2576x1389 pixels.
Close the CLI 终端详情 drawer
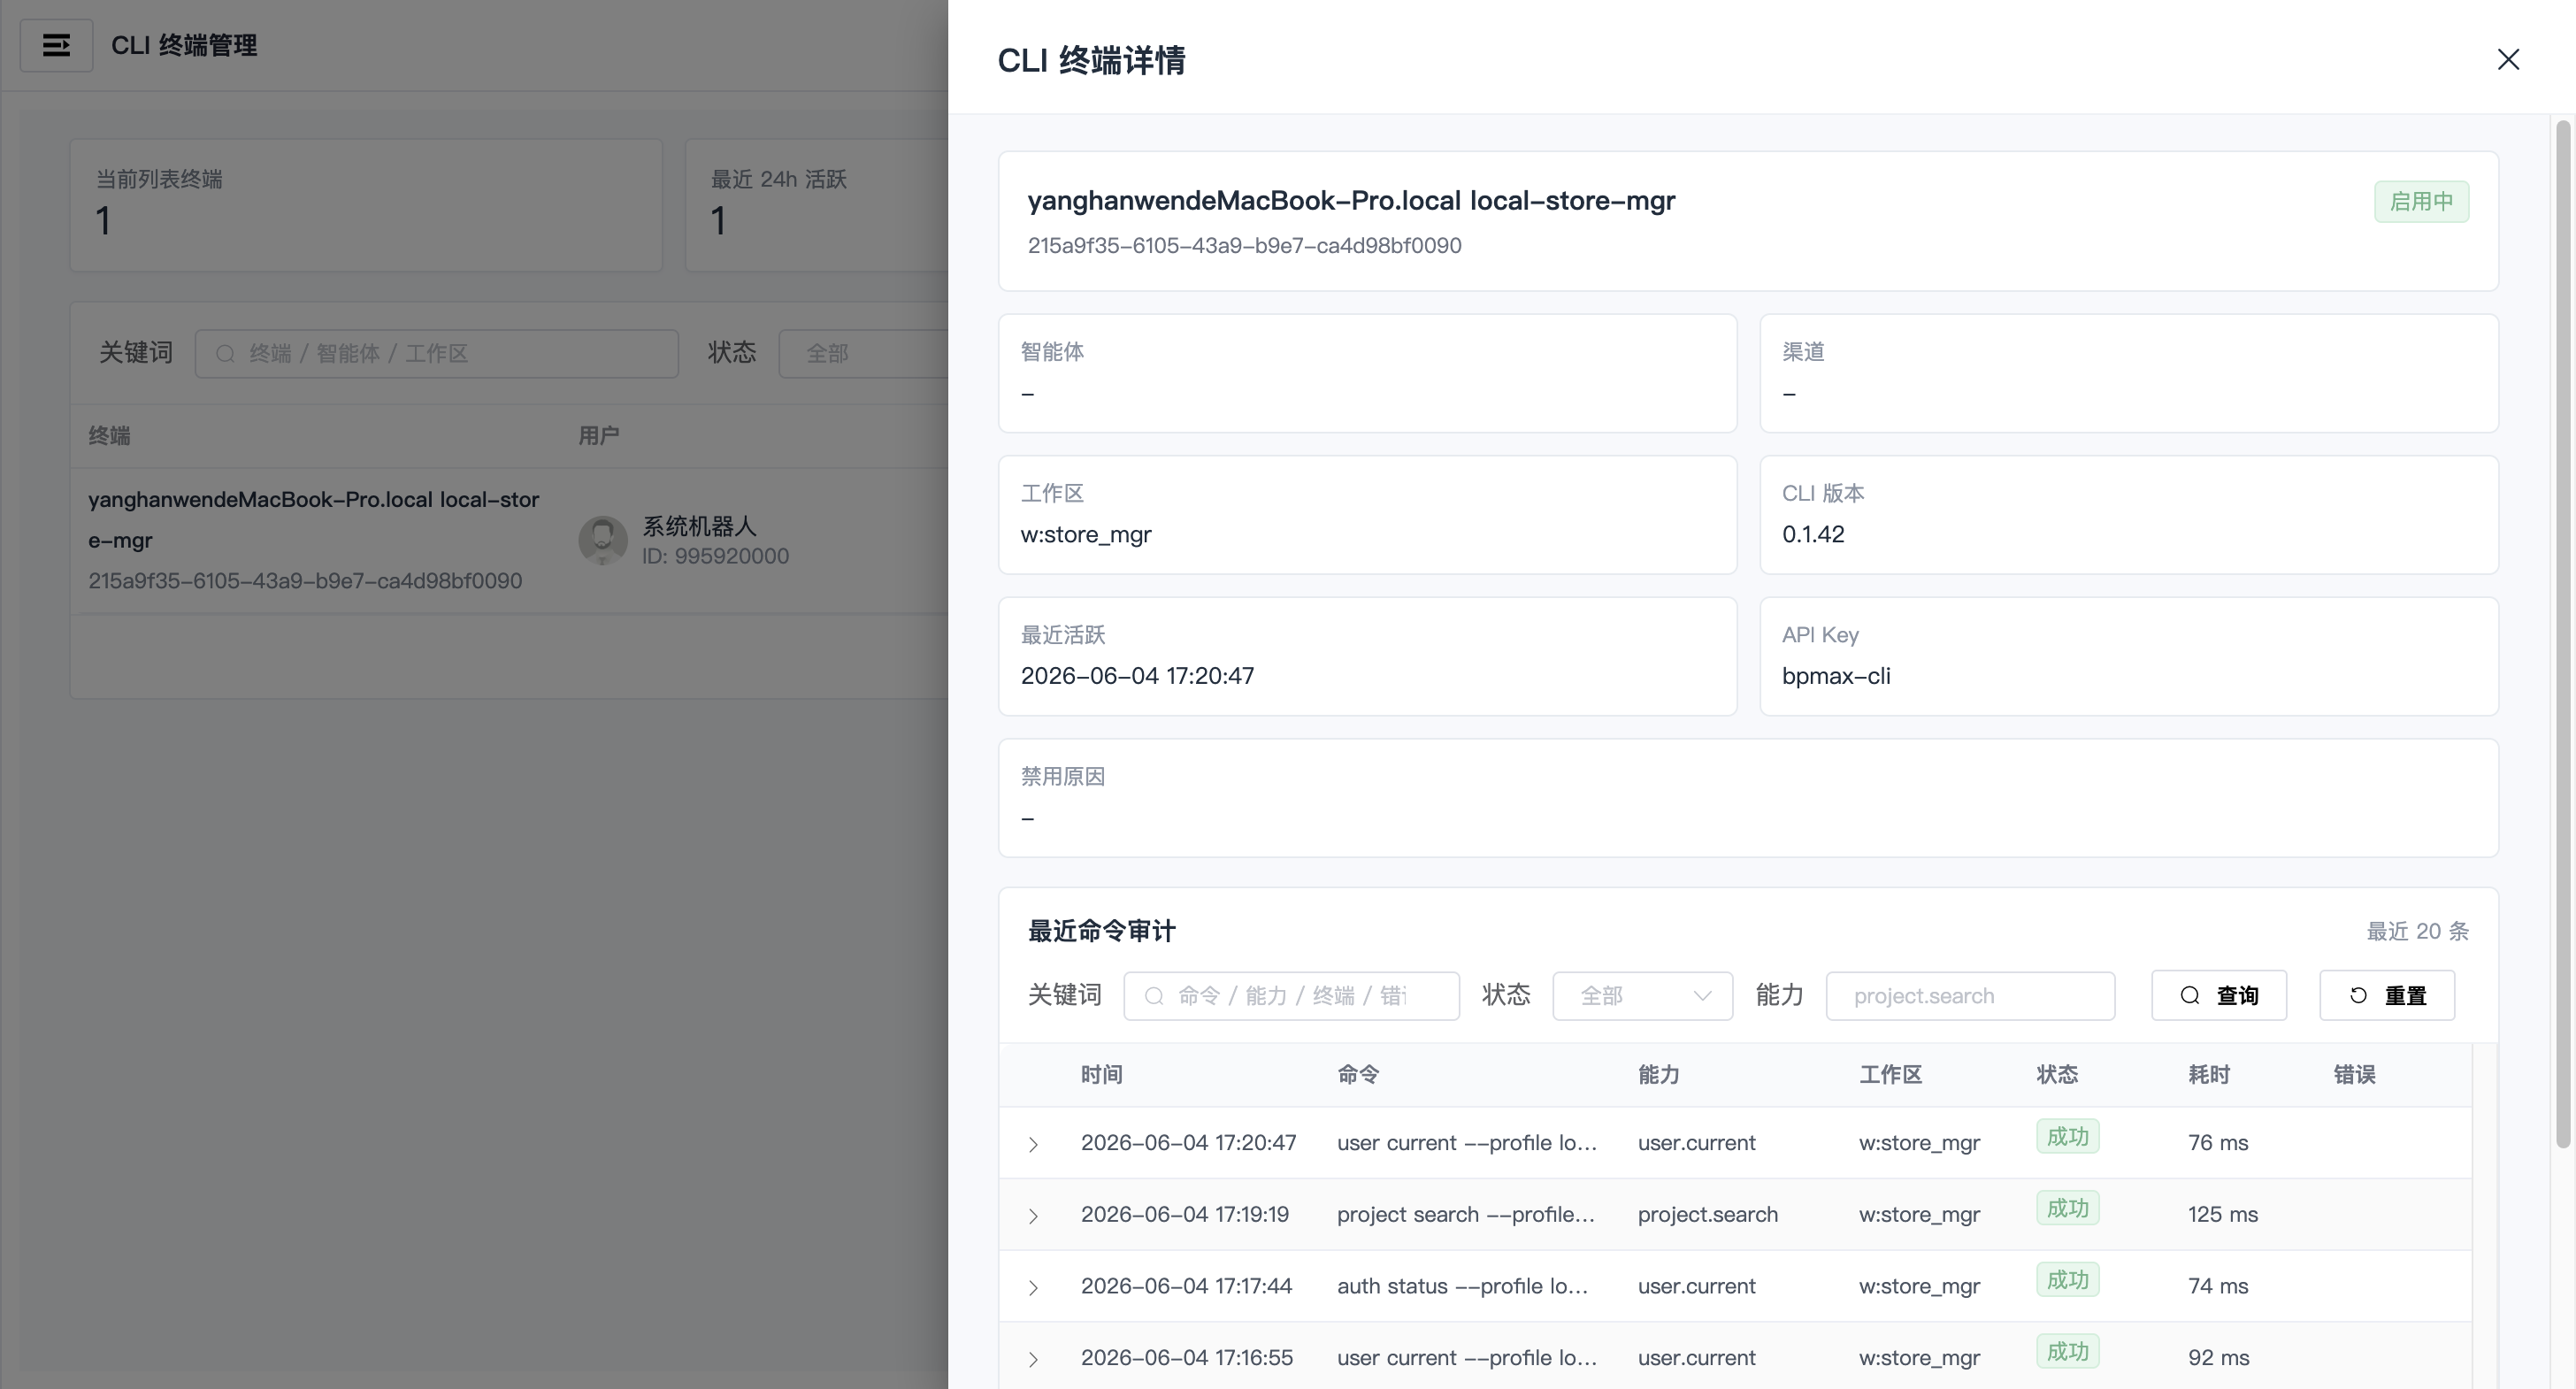tap(2507, 59)
